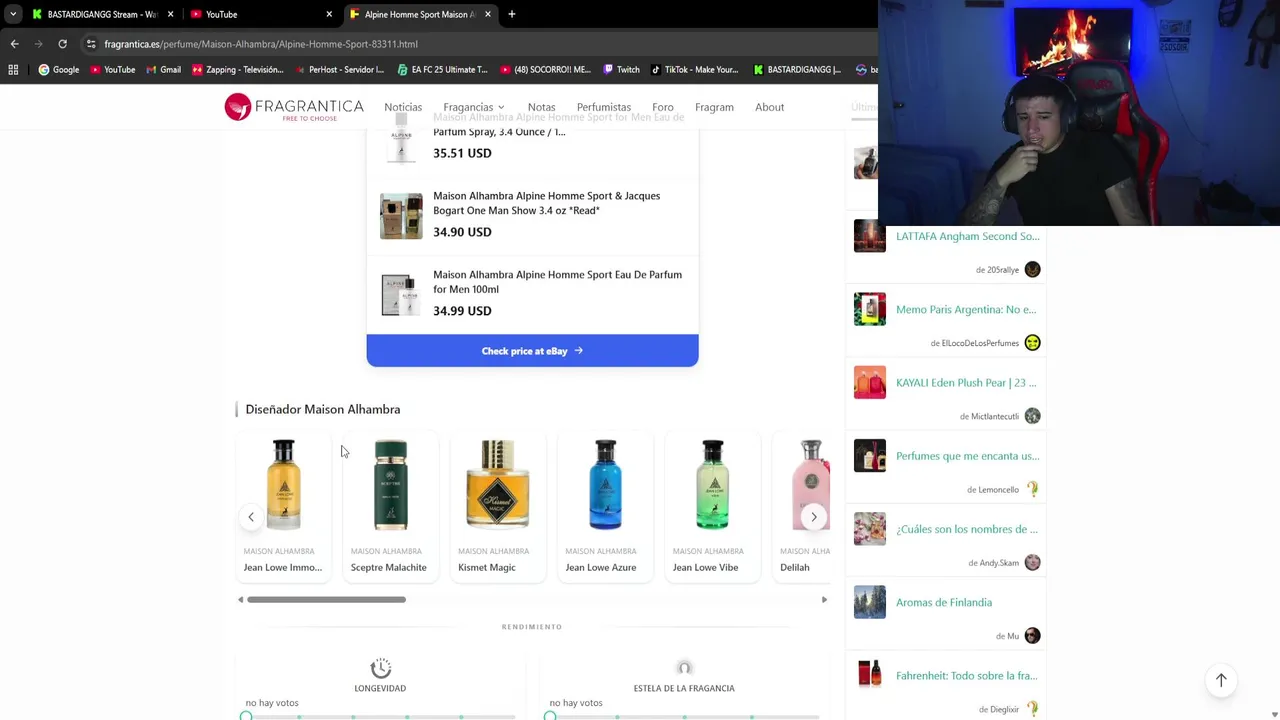The image size is (1280, 720).
Task: Go to Perfumistas section
Action: (x=604, y=107)
